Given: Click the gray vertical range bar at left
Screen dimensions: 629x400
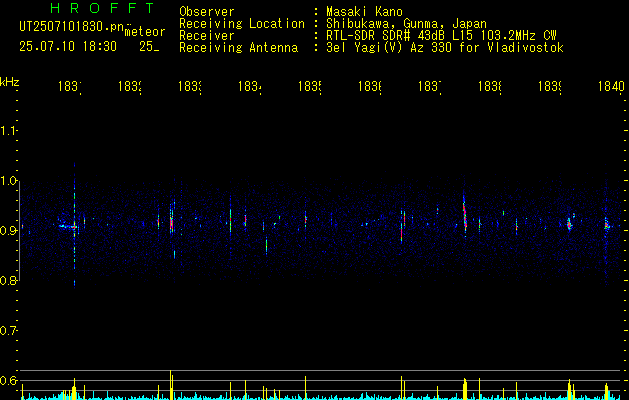Looking at the screenshot, I should click(x=20, y=231).
